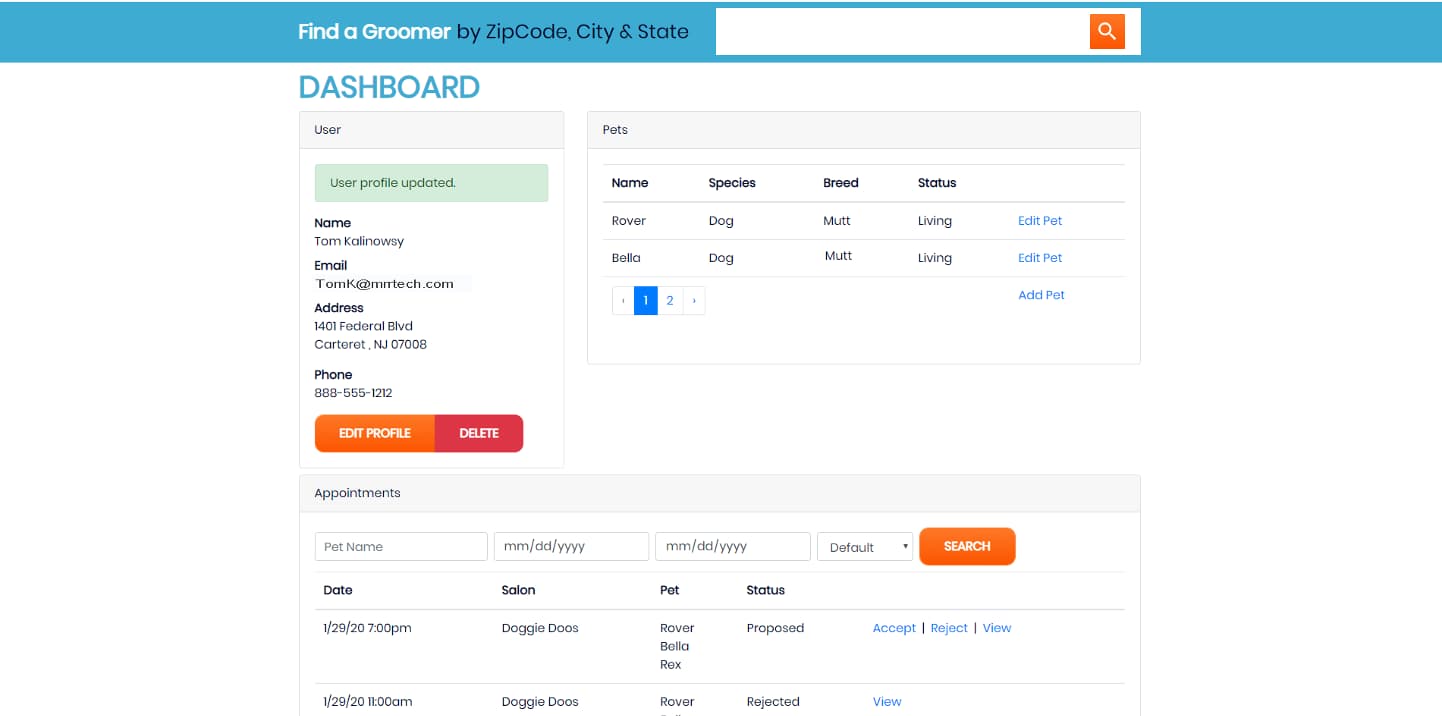The height and width of the screenshot is (716, 1442).
Task: Edit Pet for Bella
Action: [x=1039, y=257]
